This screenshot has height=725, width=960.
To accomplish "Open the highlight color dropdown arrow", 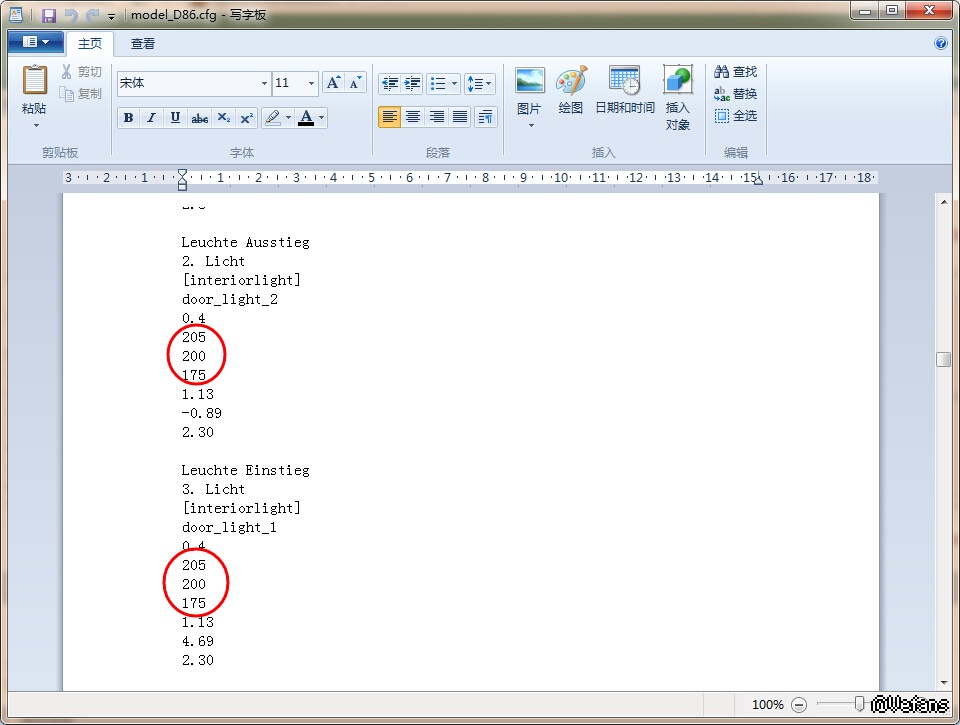I will (x=288, y=118).
